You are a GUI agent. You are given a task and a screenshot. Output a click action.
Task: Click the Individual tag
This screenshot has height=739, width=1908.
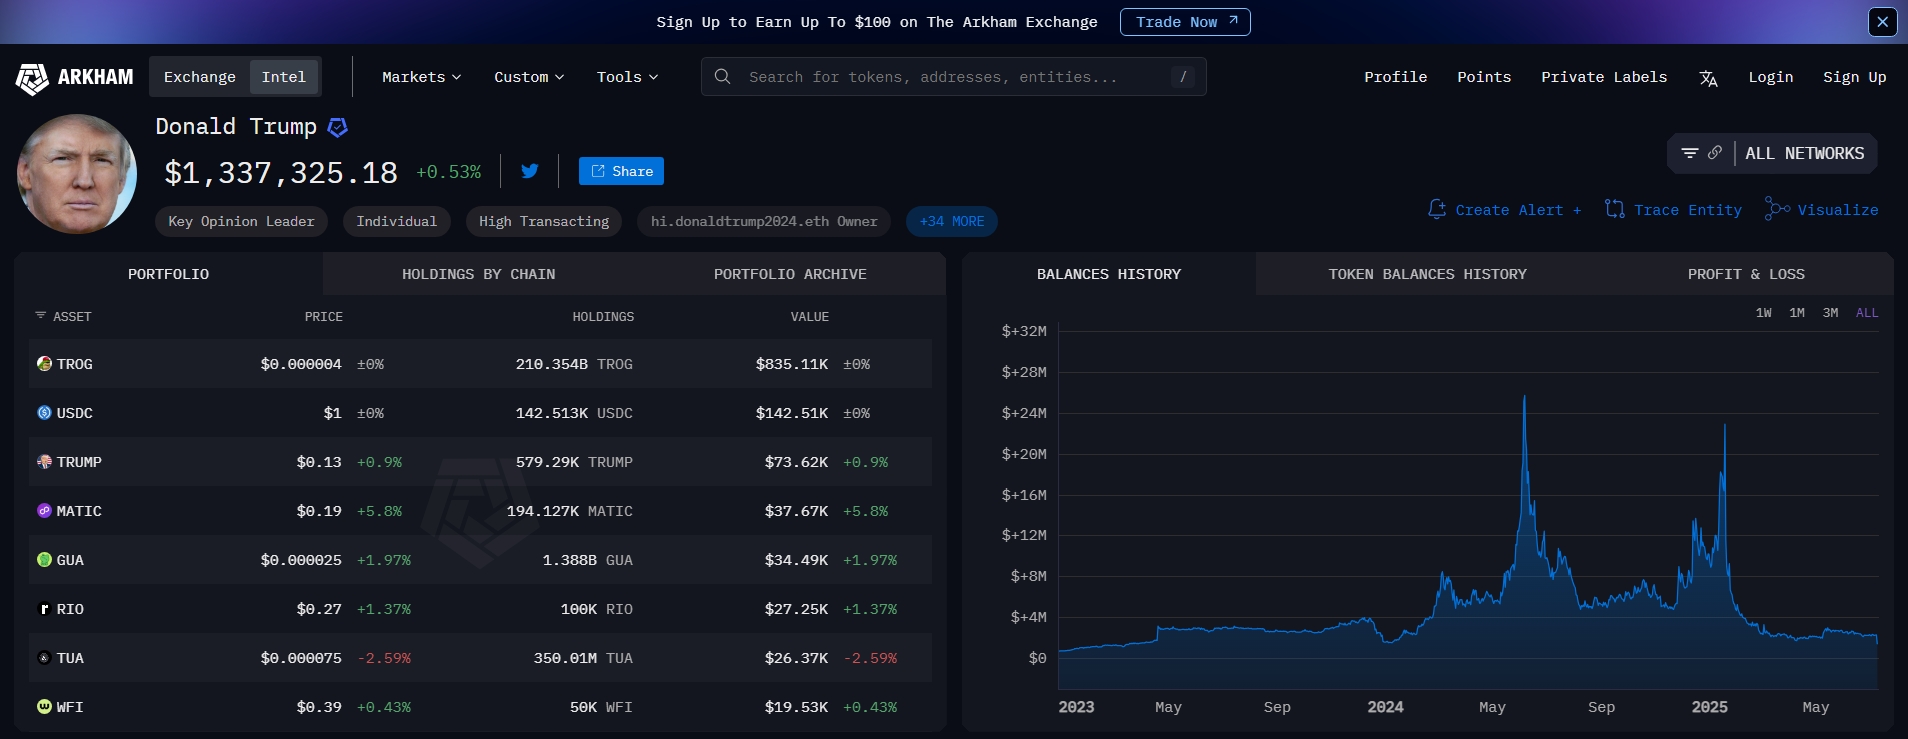pyautogui.click(x=396, y=222)
